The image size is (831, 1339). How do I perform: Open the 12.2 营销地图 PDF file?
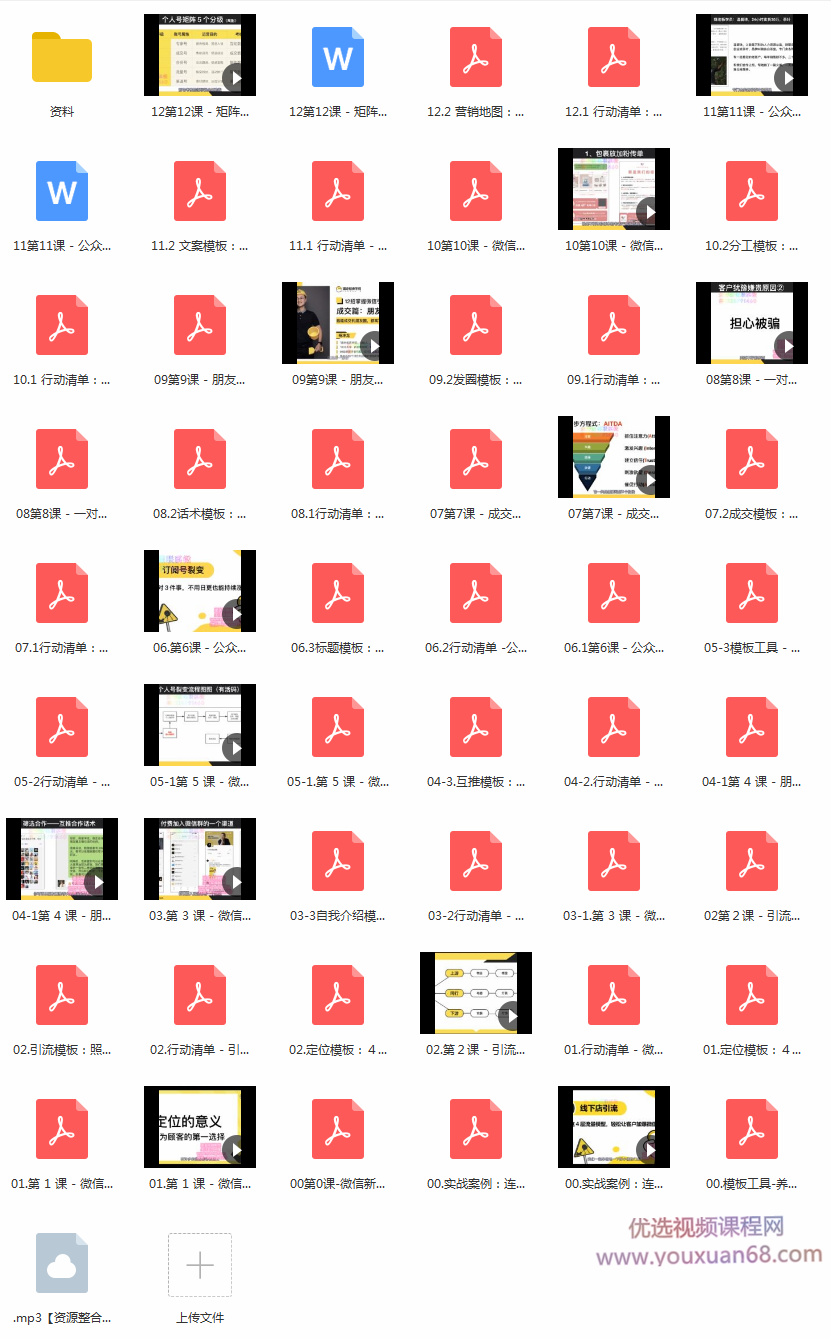point(476,57)
